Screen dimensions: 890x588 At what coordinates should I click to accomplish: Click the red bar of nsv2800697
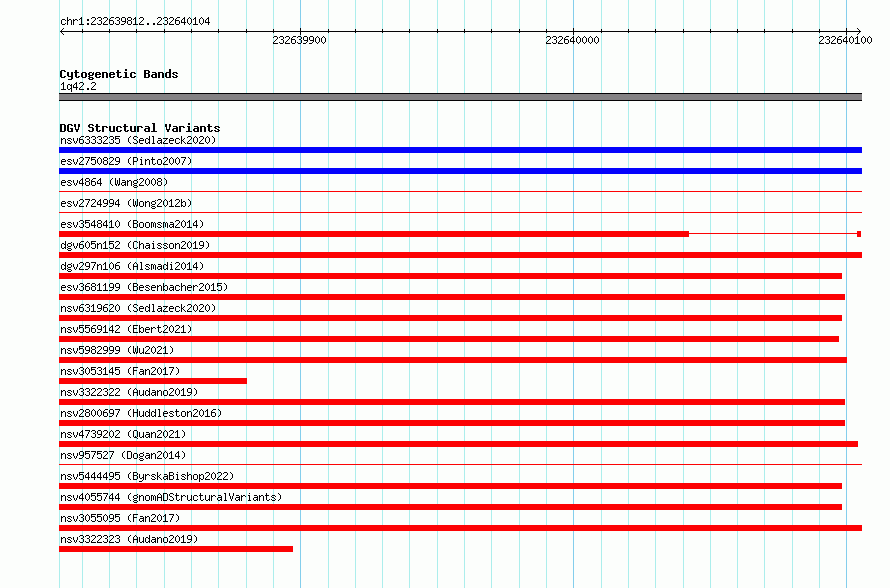pos(452,423)
